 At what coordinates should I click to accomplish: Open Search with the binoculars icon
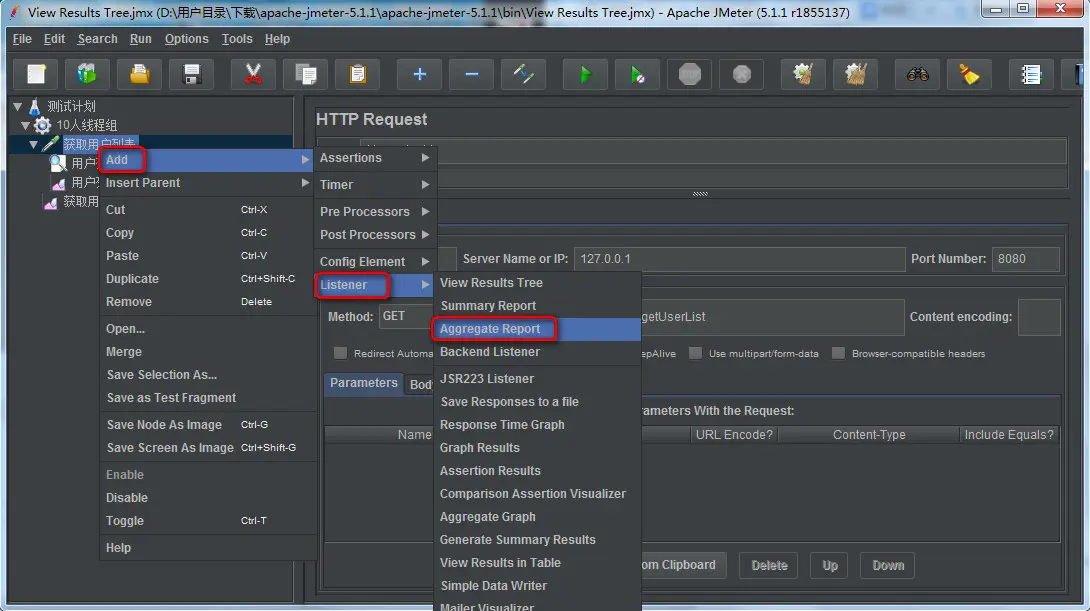(x=918, y=74)
